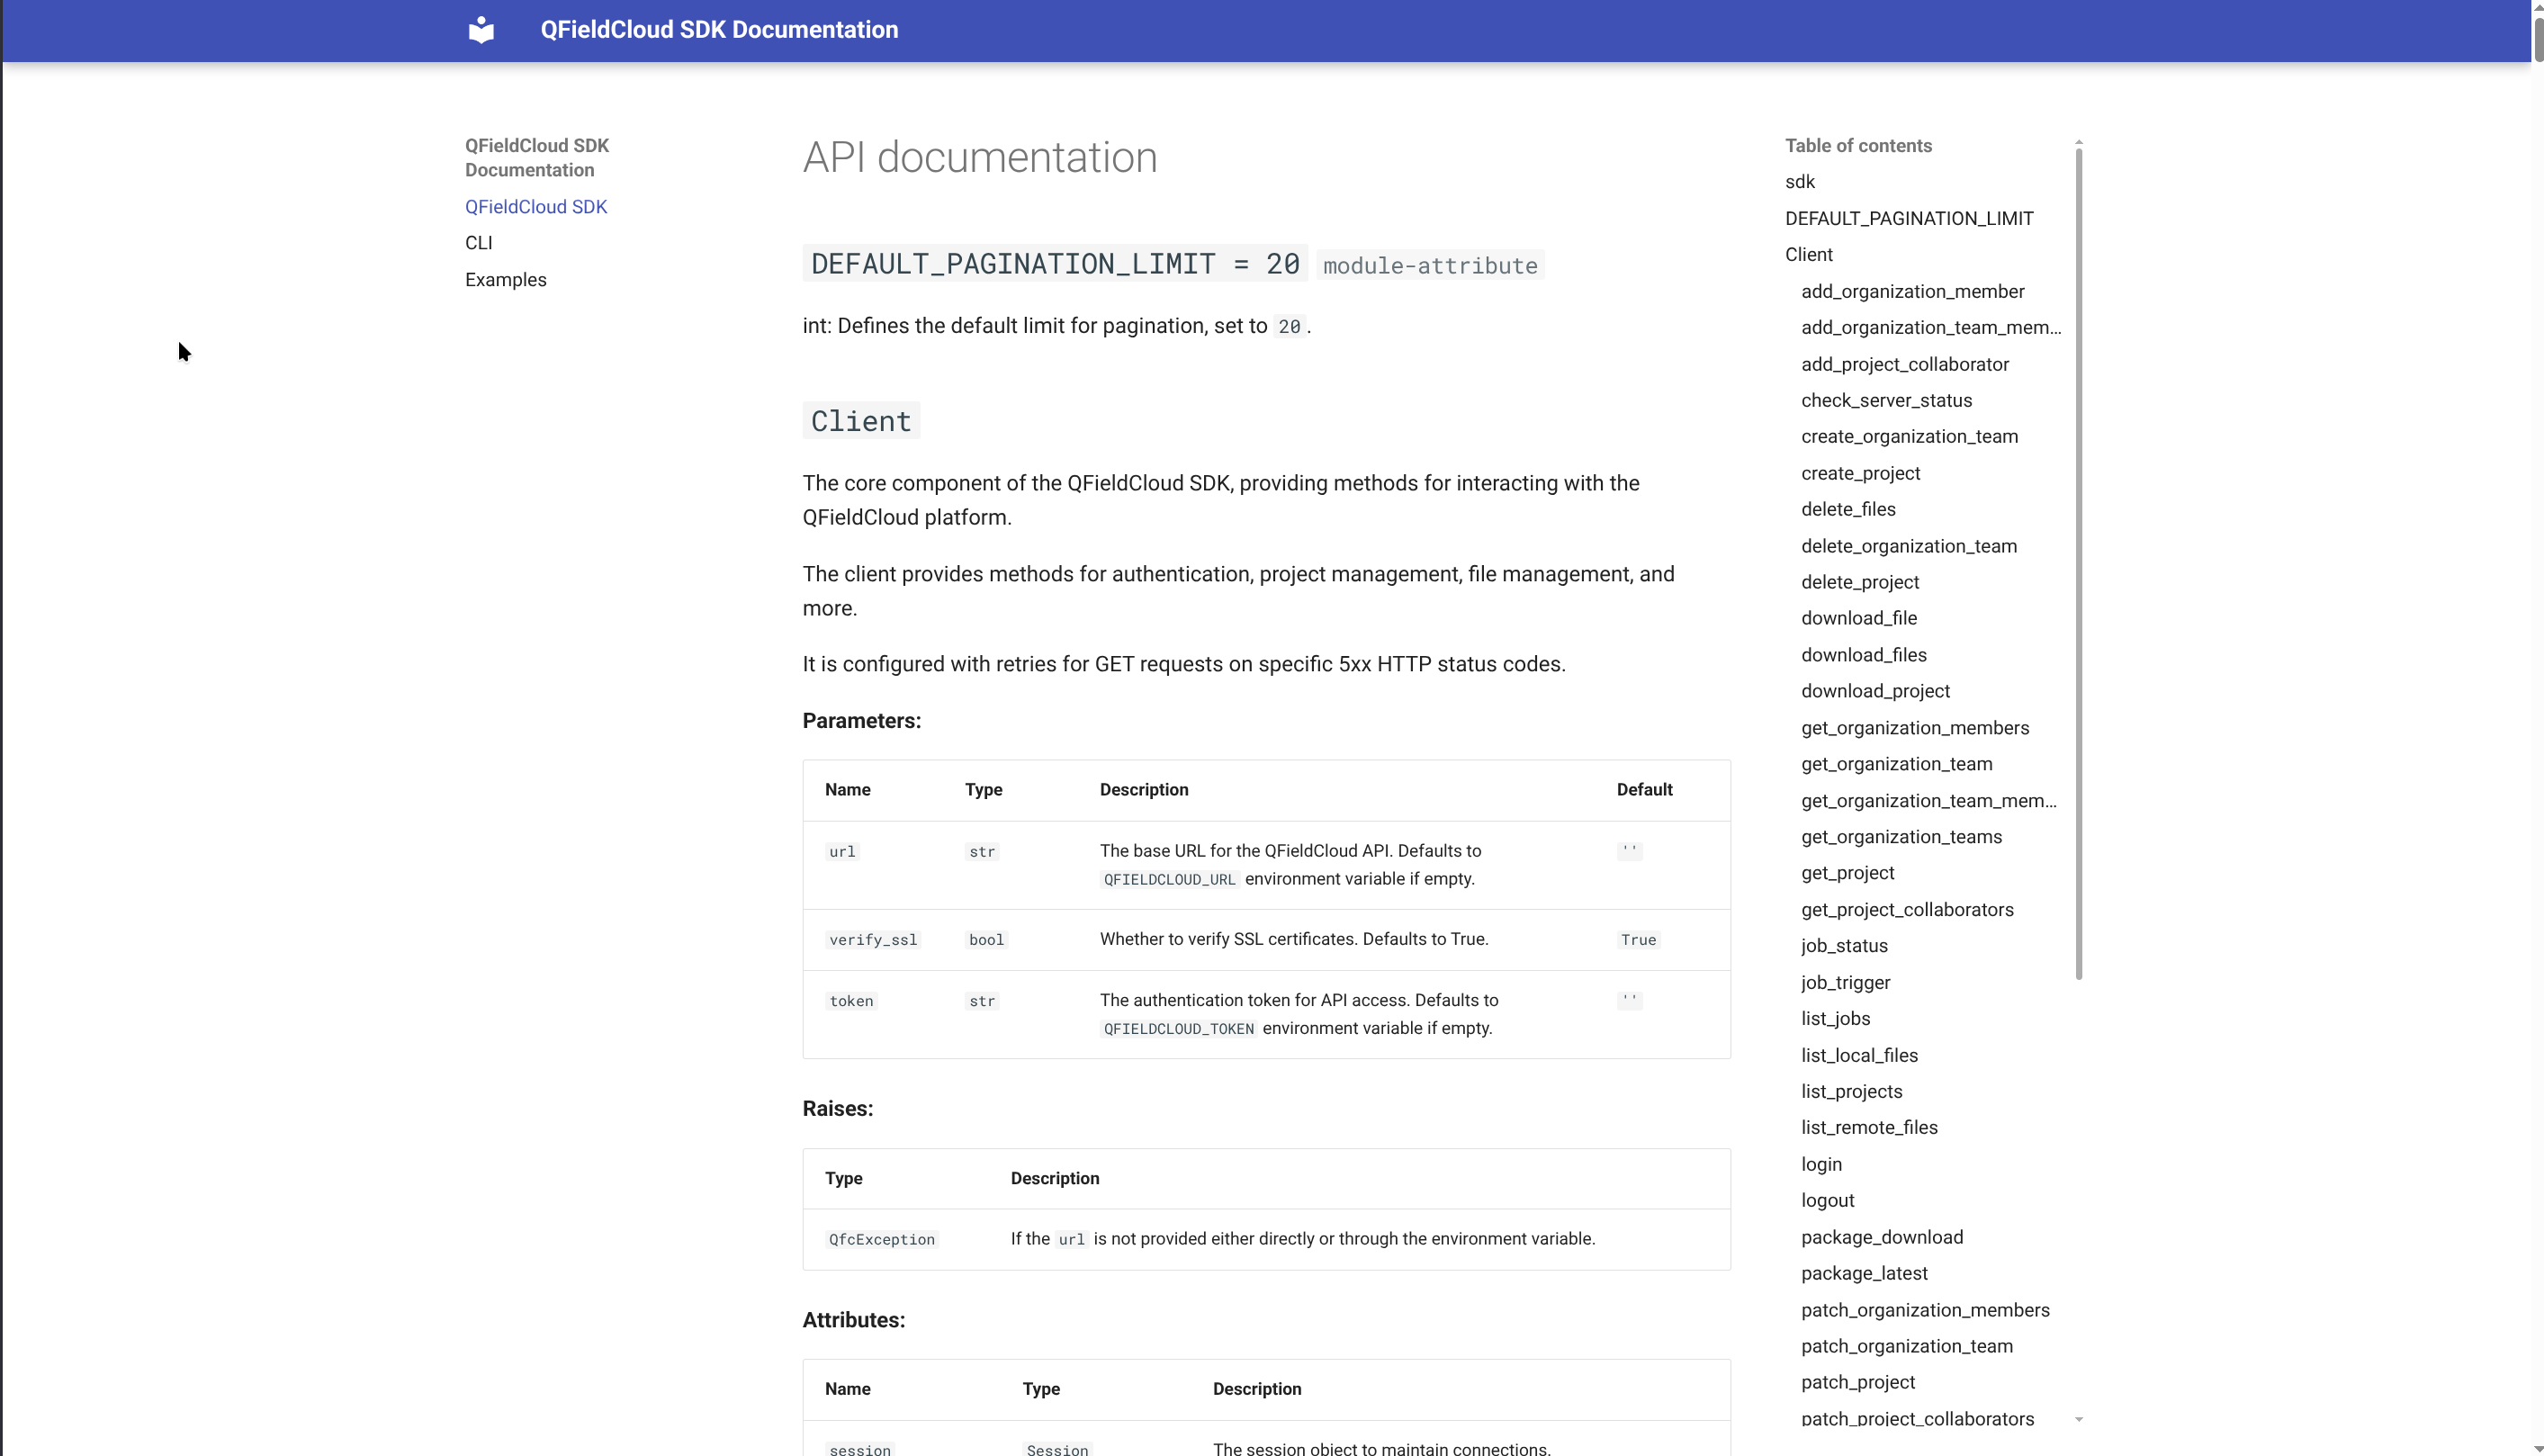
Task: Jump to check_server_status in contents
Action: pos(1886,400)
